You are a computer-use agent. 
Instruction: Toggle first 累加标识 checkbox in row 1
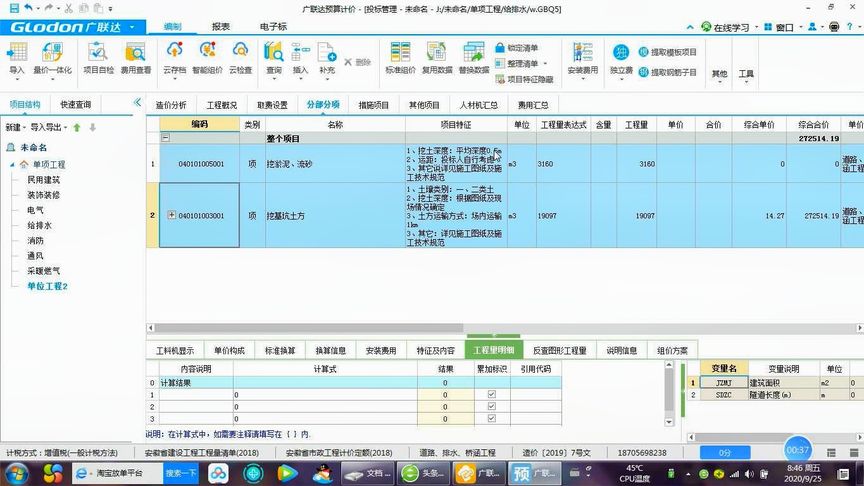[x=492, y=395]
